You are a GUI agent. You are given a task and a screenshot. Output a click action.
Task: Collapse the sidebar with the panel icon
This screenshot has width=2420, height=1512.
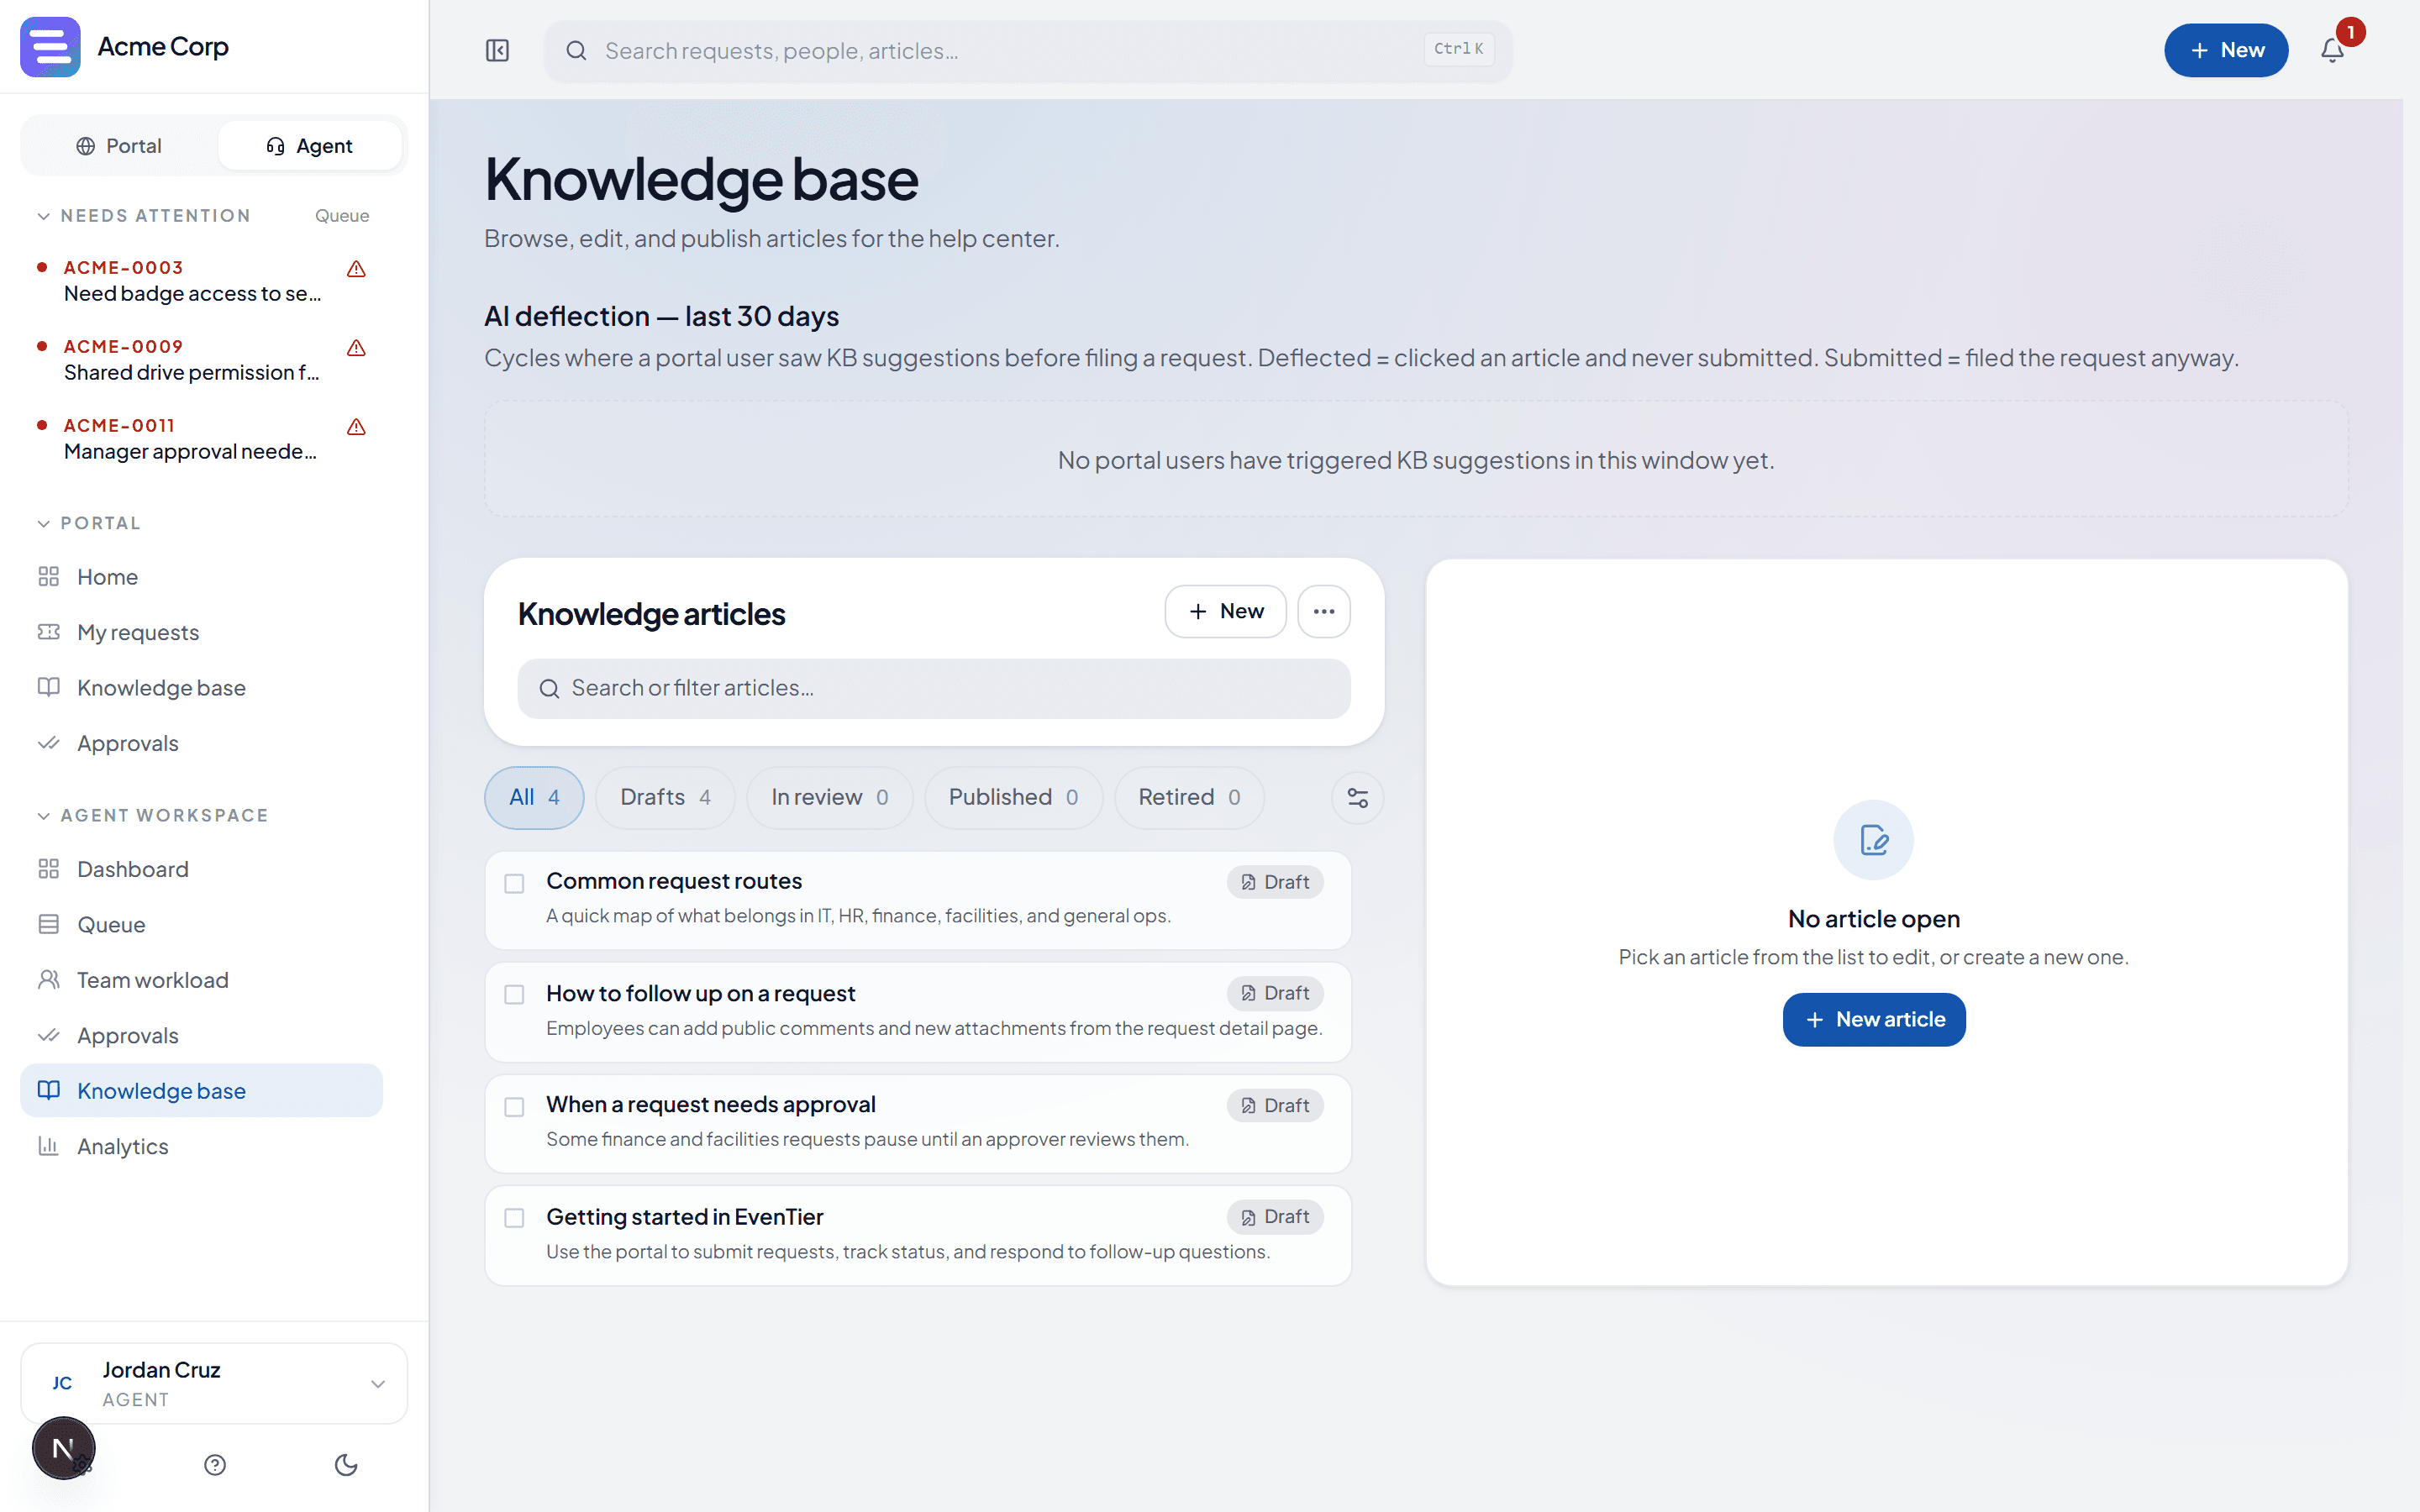(x=497, y=50)
